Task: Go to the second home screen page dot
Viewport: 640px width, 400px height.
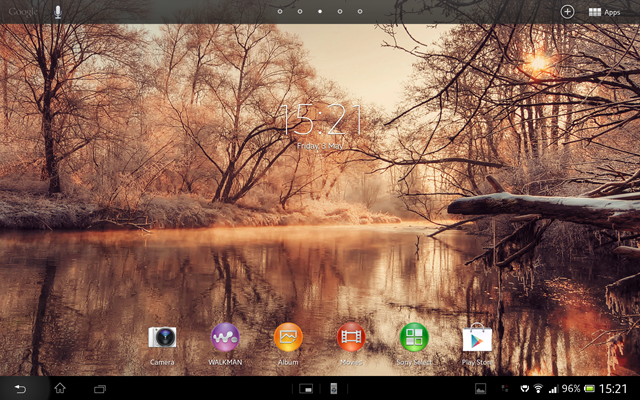Action: pos(300,11)
